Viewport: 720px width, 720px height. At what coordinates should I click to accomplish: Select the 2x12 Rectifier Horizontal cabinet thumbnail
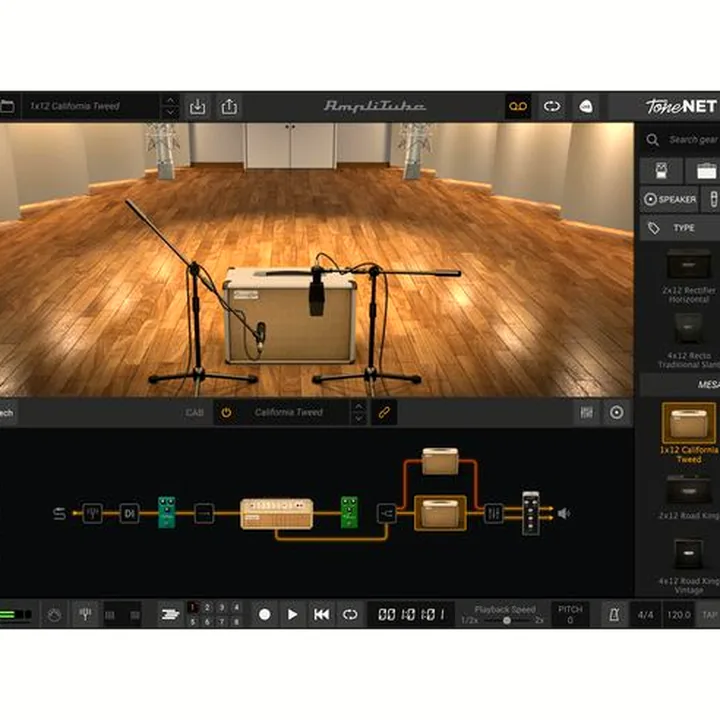[x=688, y=264]
